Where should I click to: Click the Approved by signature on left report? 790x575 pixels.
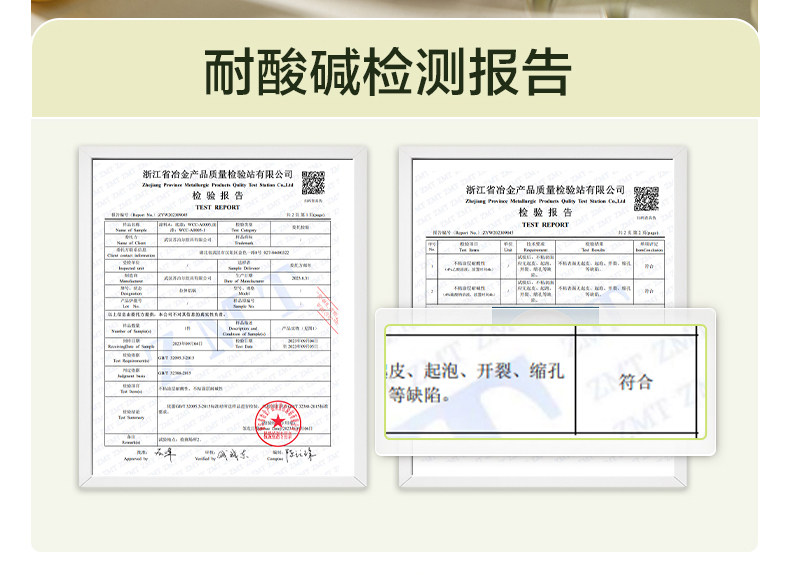165,454
